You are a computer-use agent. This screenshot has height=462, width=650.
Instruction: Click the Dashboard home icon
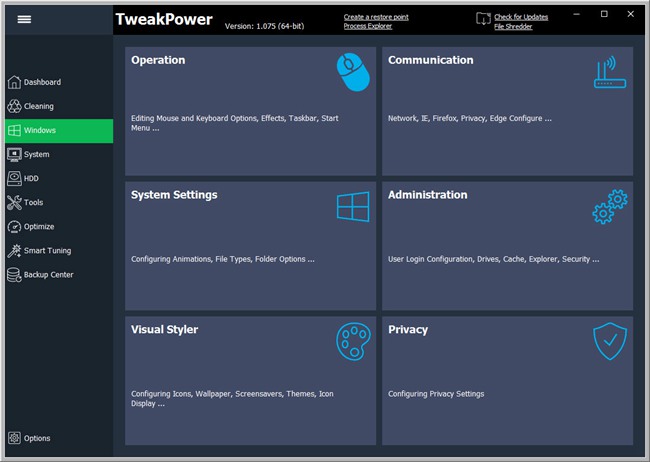pyautogui.click(x=14, y=82)
